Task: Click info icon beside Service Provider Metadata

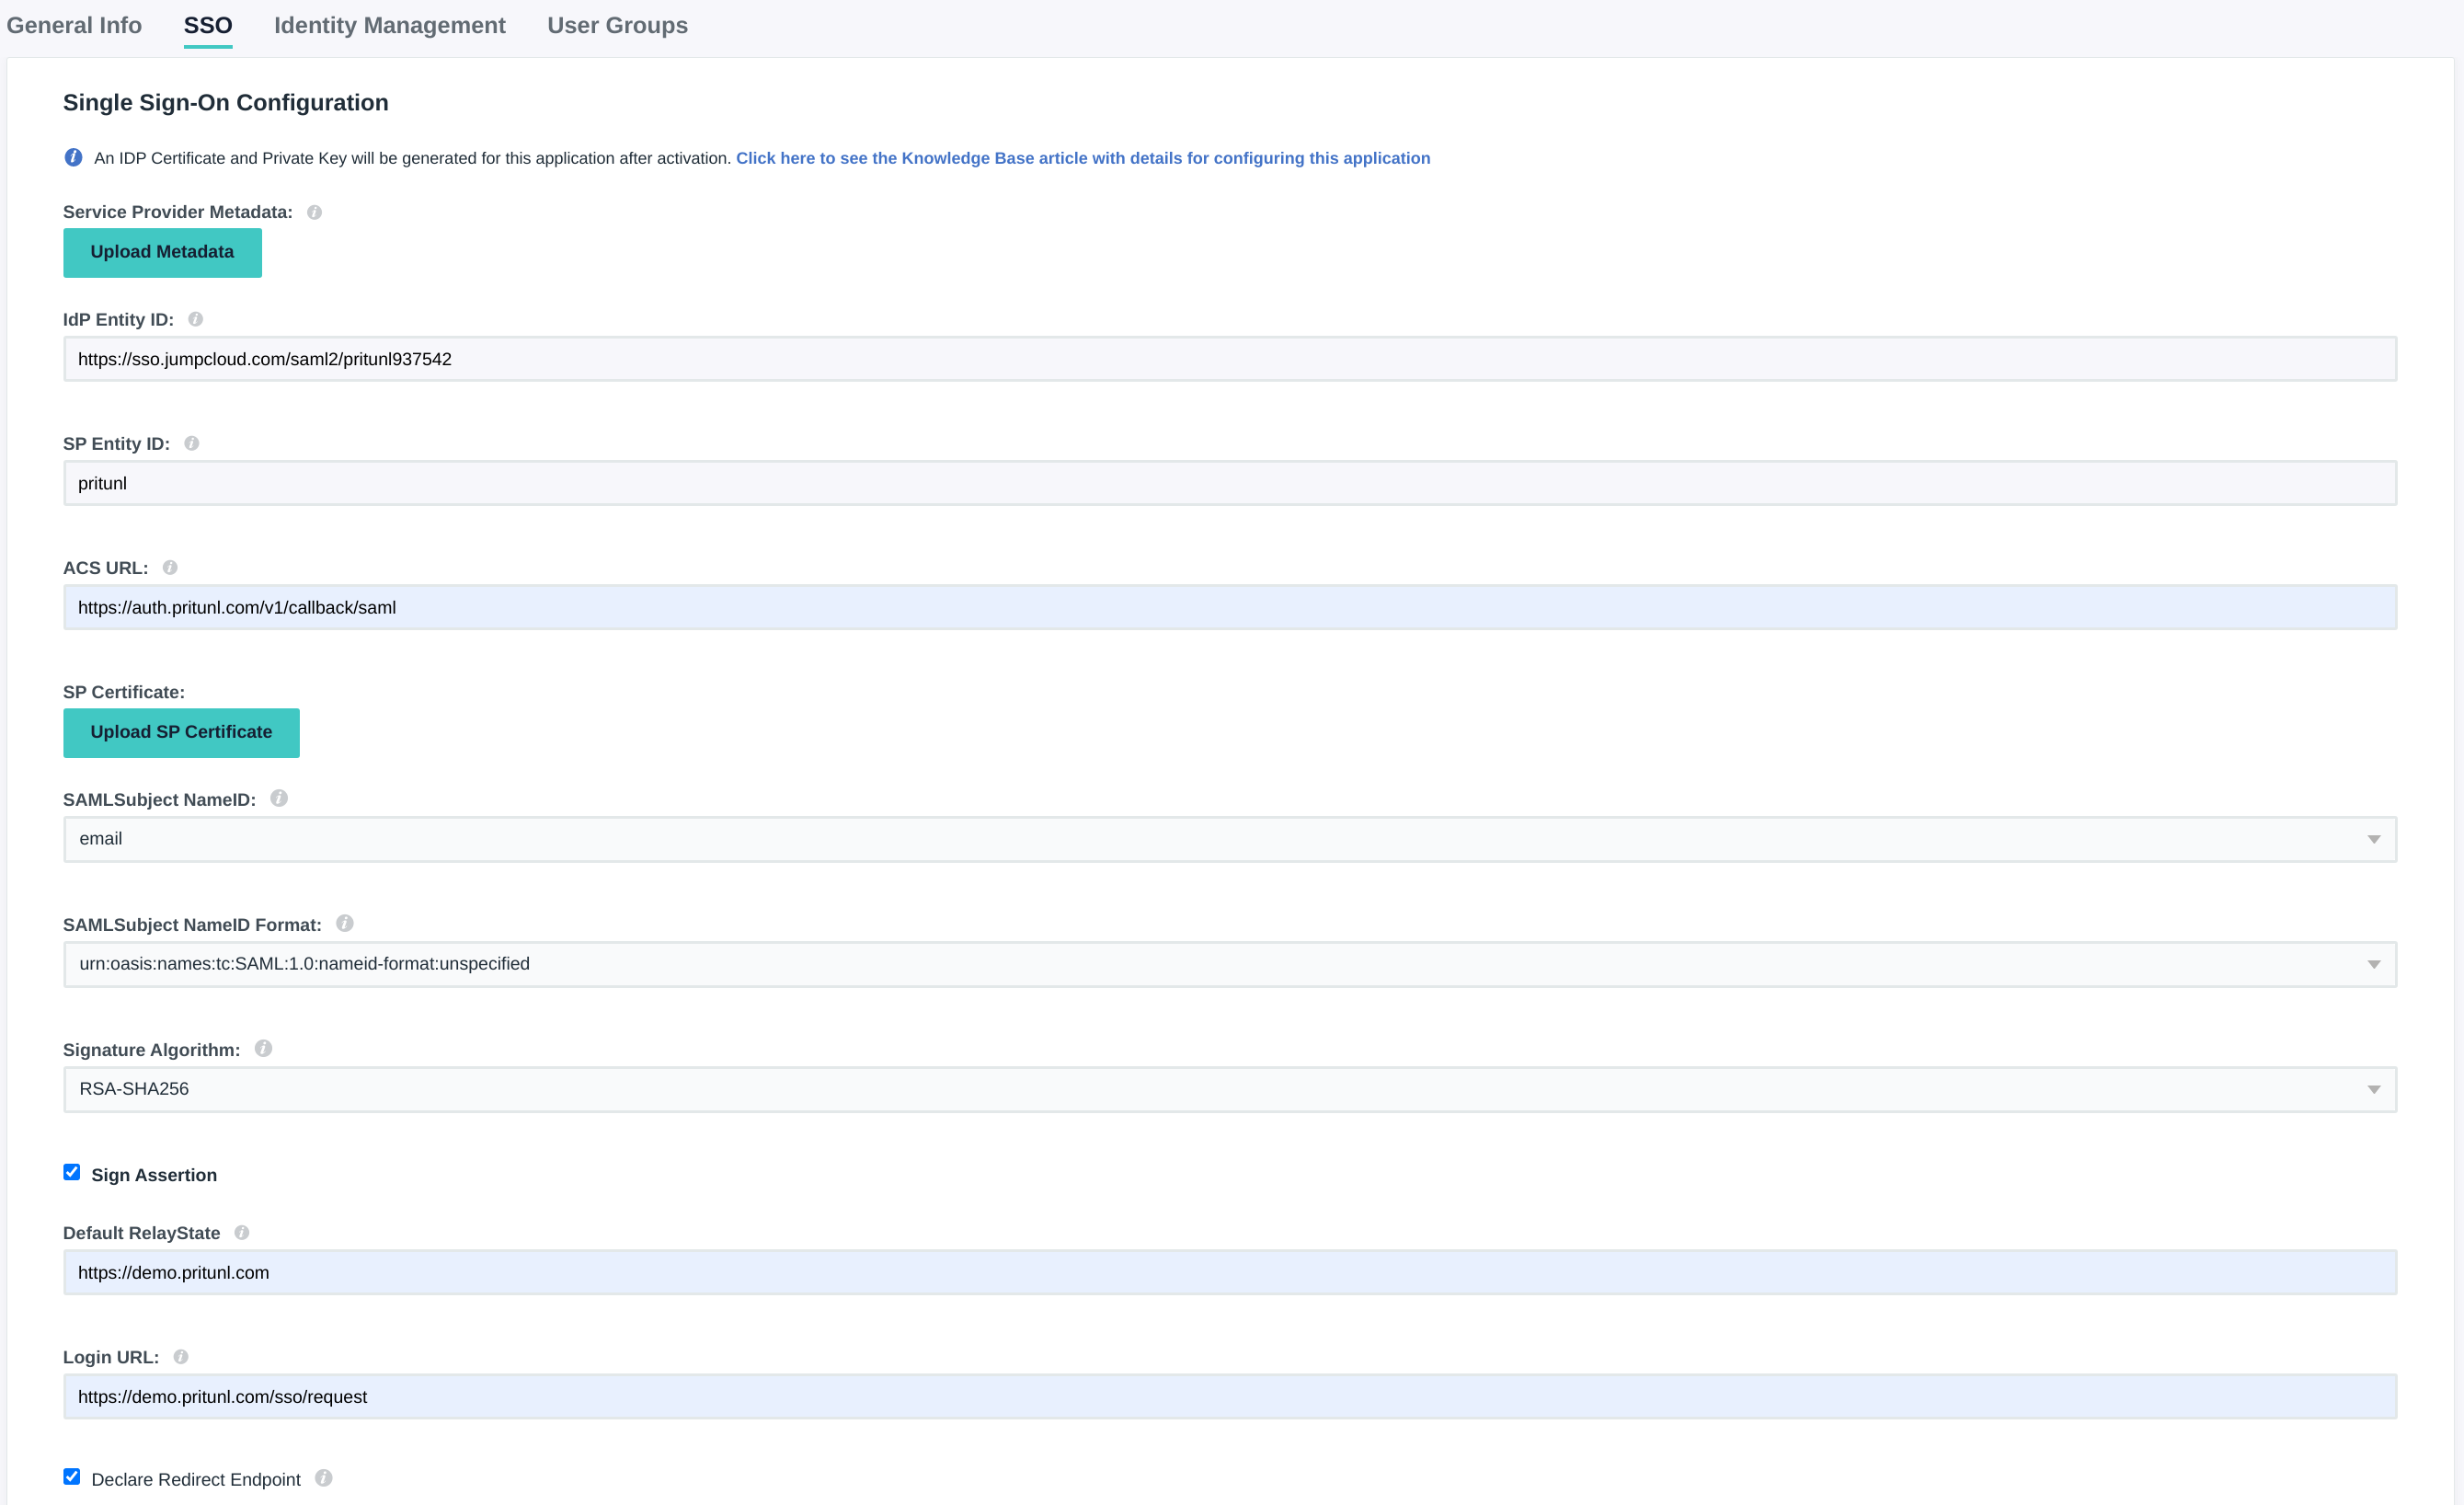Action: [x=314, y=212]
